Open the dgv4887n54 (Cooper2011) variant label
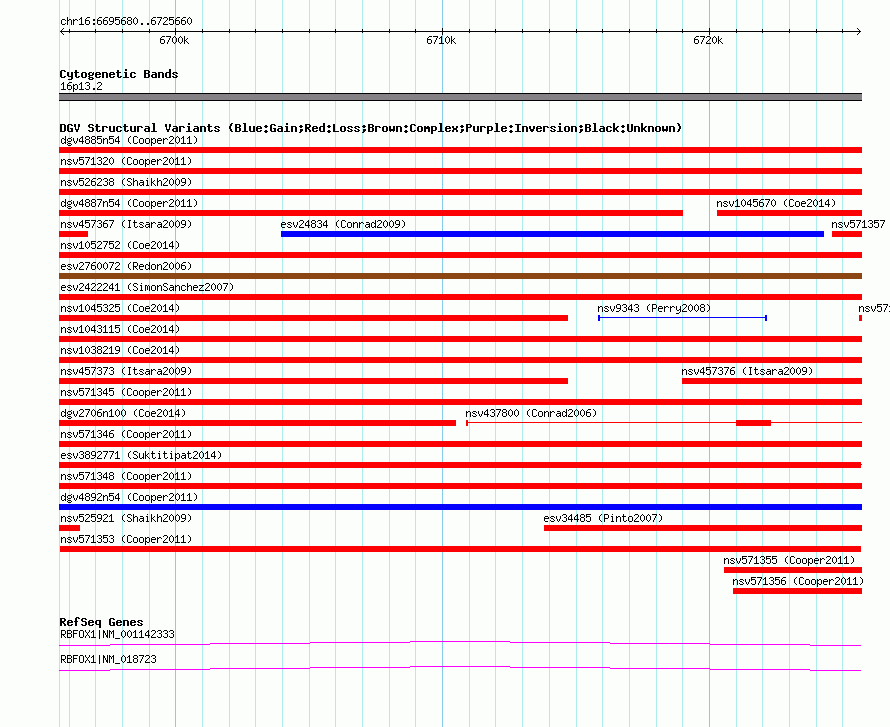The width and height of the screenshot is (890, 727). click(129, 203)
